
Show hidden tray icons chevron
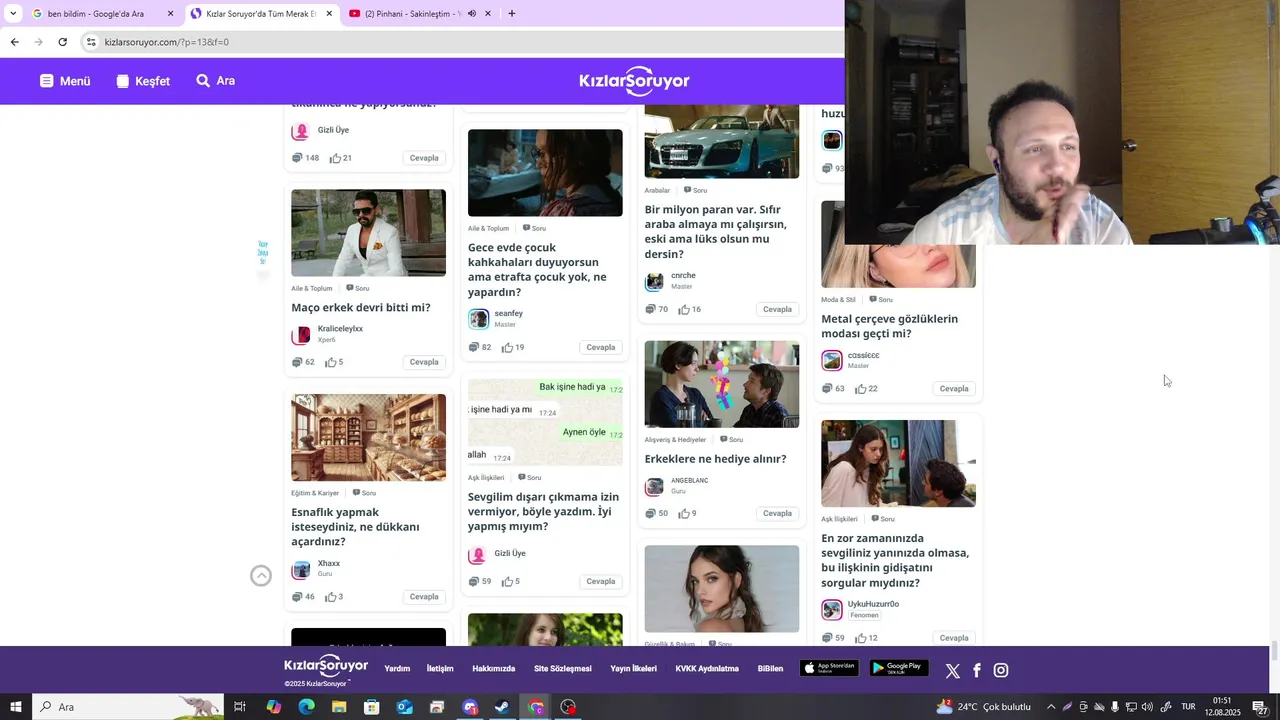[1050, 707]
